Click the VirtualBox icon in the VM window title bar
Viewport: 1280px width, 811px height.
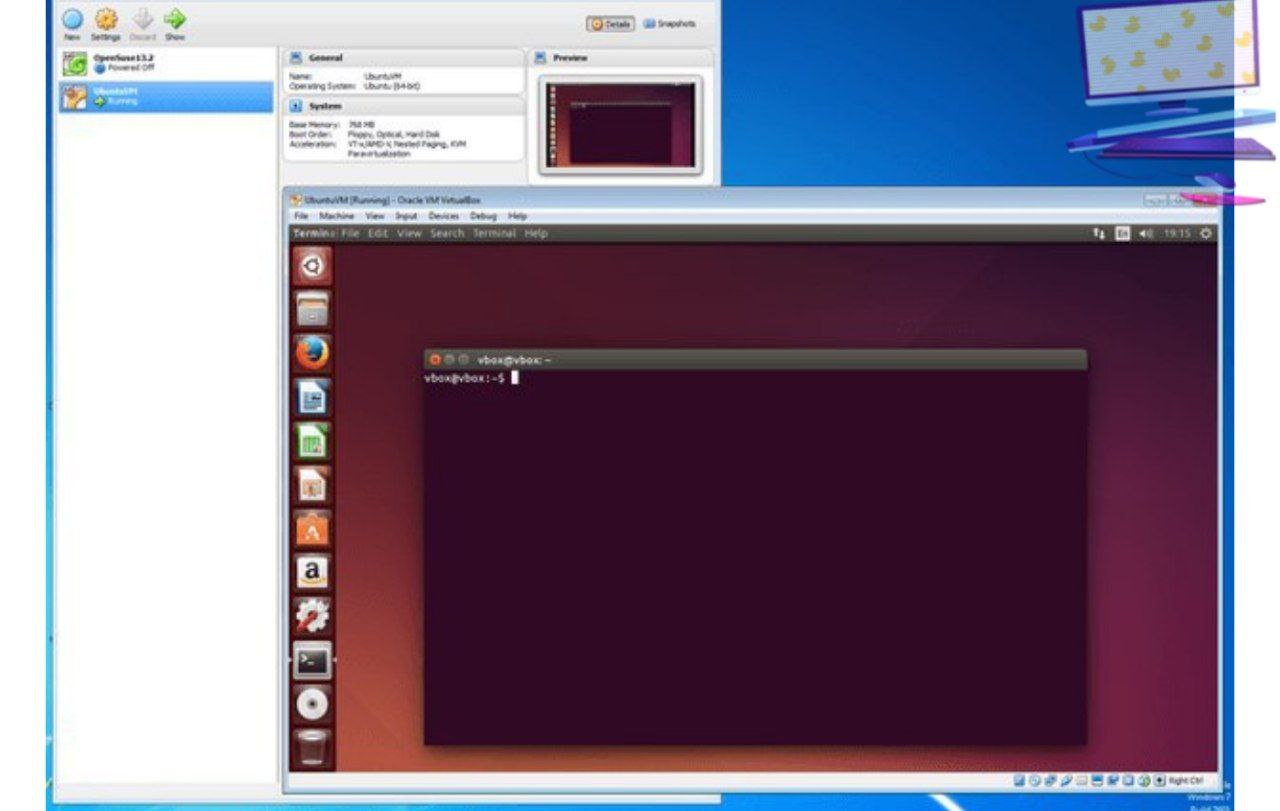point(297,200)
